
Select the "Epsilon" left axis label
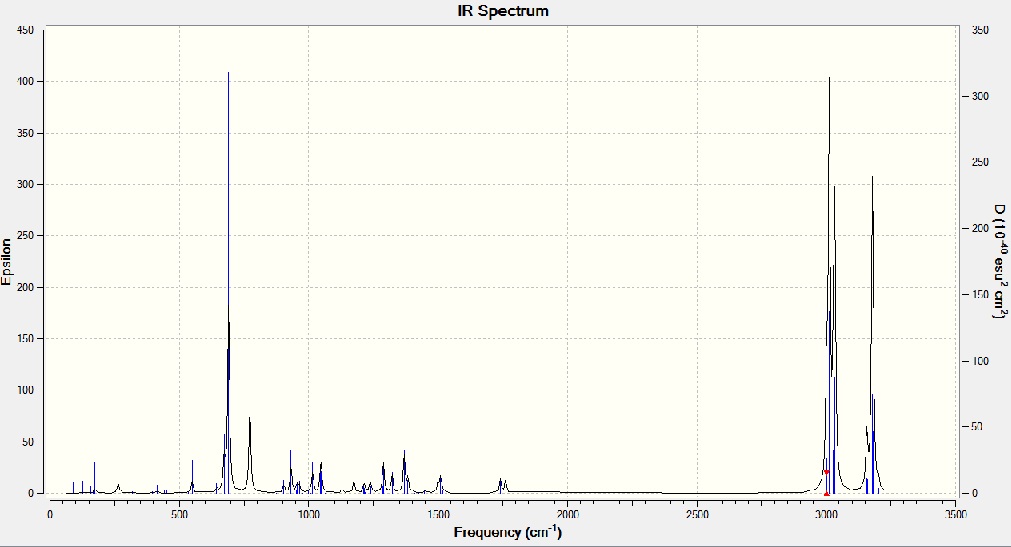coord(6,262)
